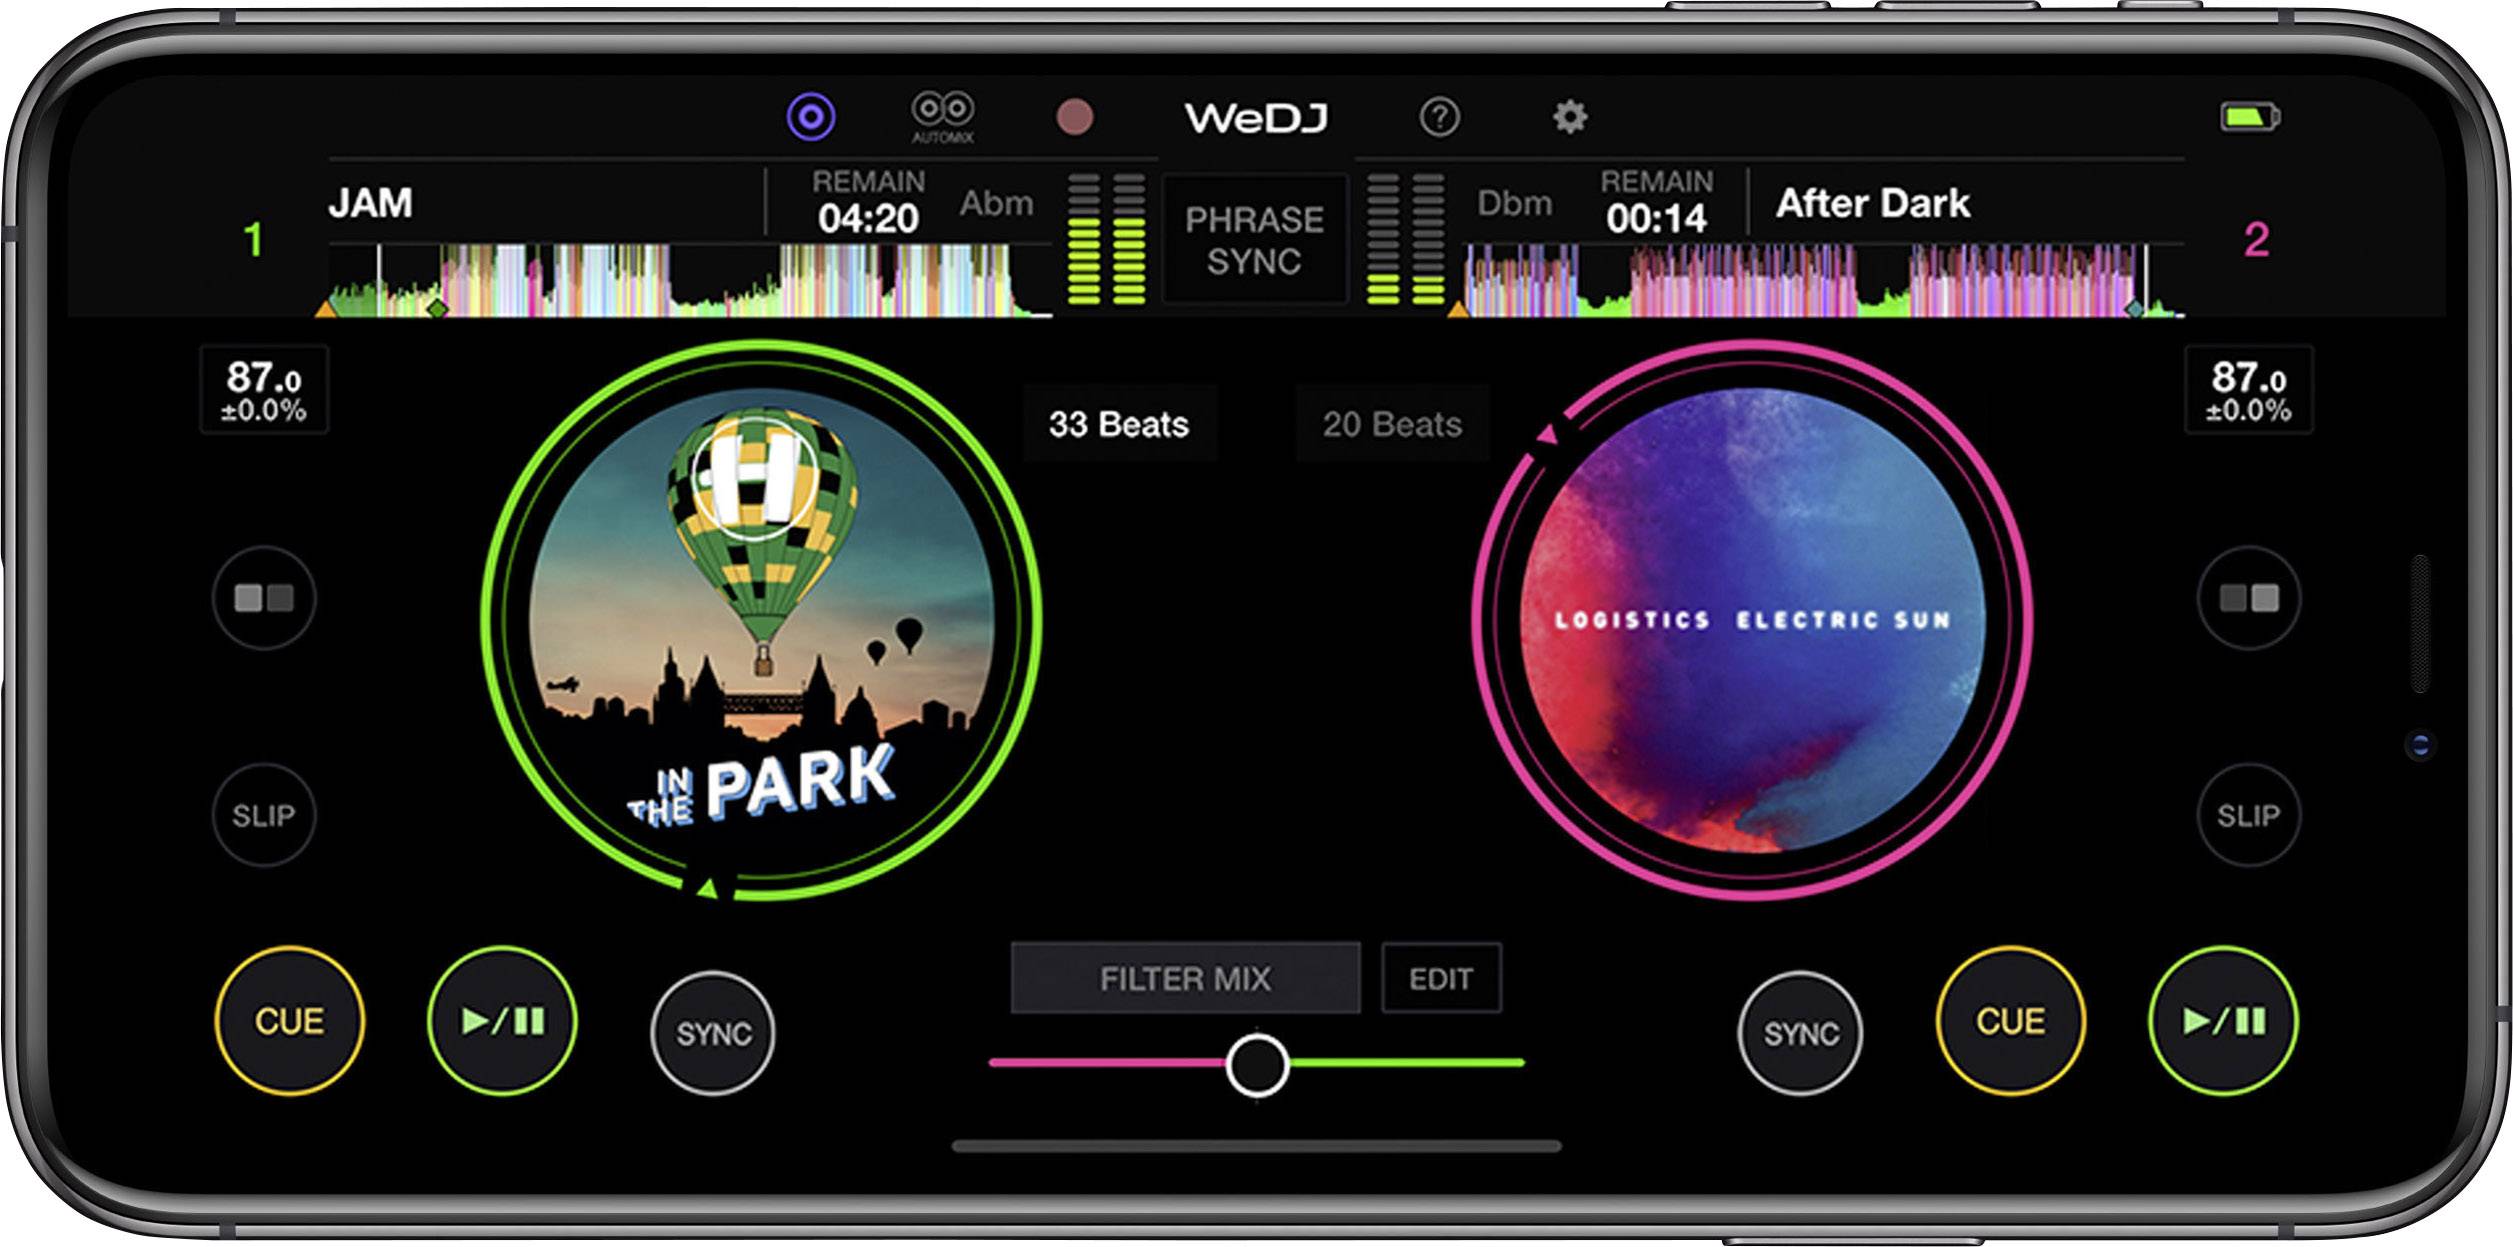This screenshot has height=1247, width=2513.
Task: Enable SLIP mode on deck 1
Action: [265, 815]
